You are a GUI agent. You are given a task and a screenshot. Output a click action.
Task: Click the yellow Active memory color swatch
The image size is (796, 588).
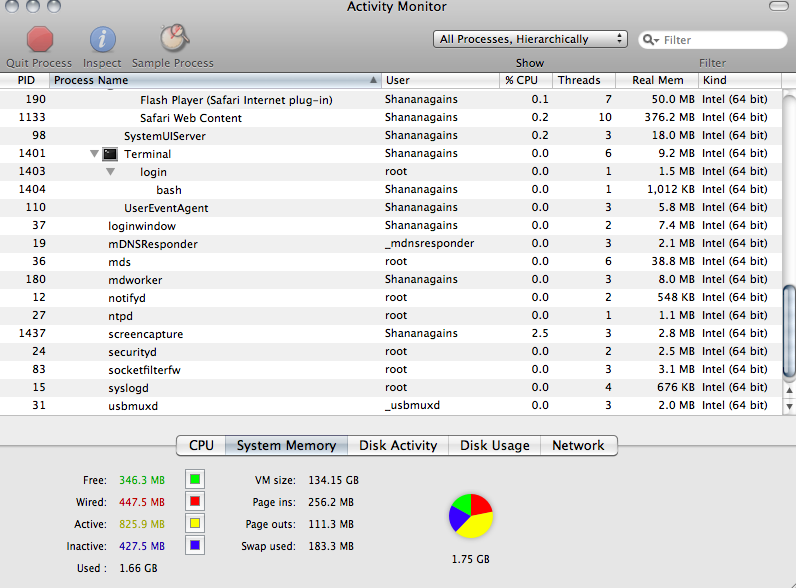click(195, 524)
